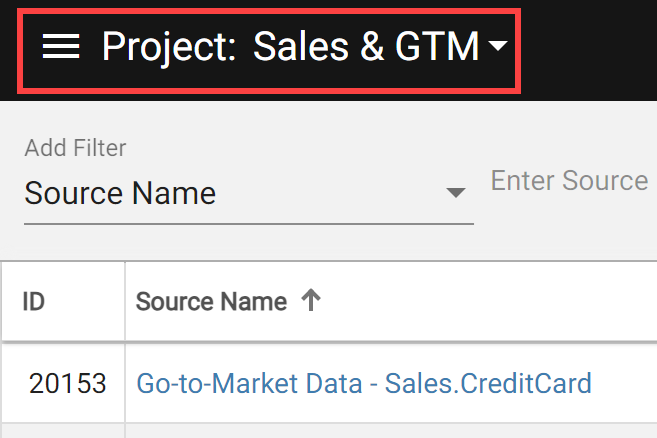Click the gray arrow of Add Filter select
The image size is (657, 438).
coord(456,192)
